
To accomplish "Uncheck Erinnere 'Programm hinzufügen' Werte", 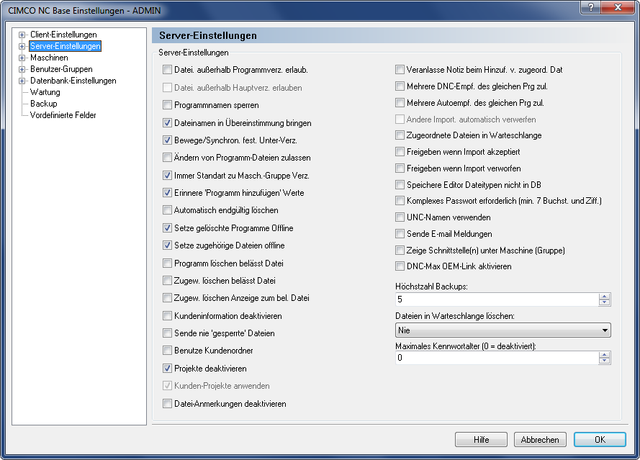I will click(x=167, y=193).
